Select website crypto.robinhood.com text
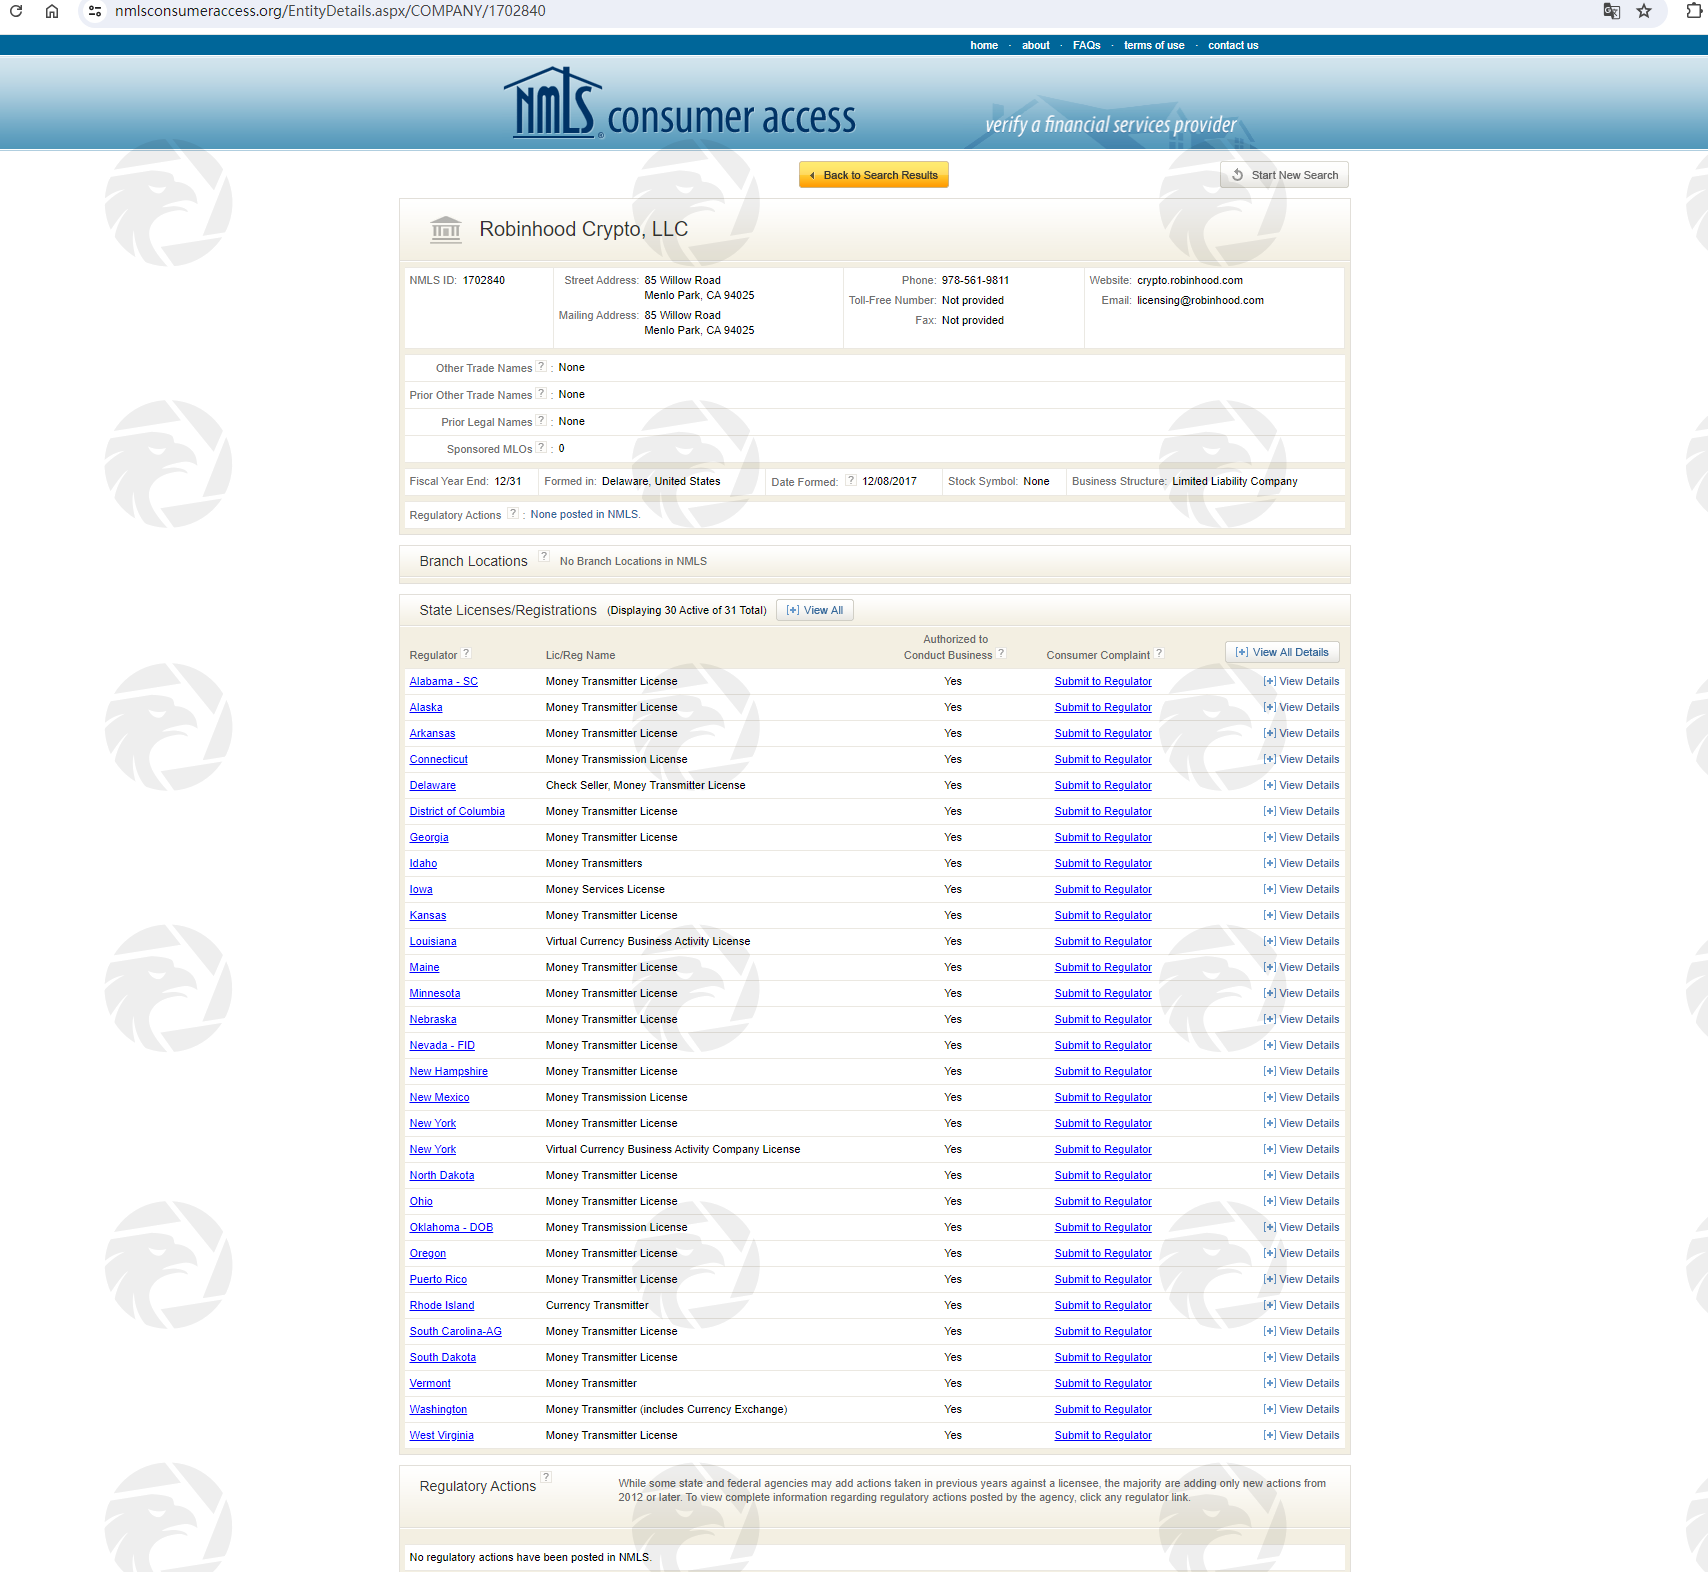The height and width of the screenshot is (1572, 1708). pos(1190,280)
